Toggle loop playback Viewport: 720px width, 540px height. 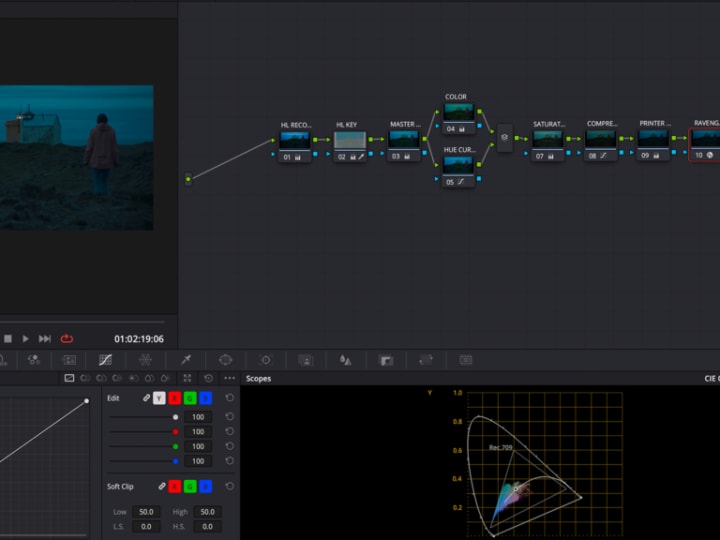pyautogui.click(x=67, y=338)
